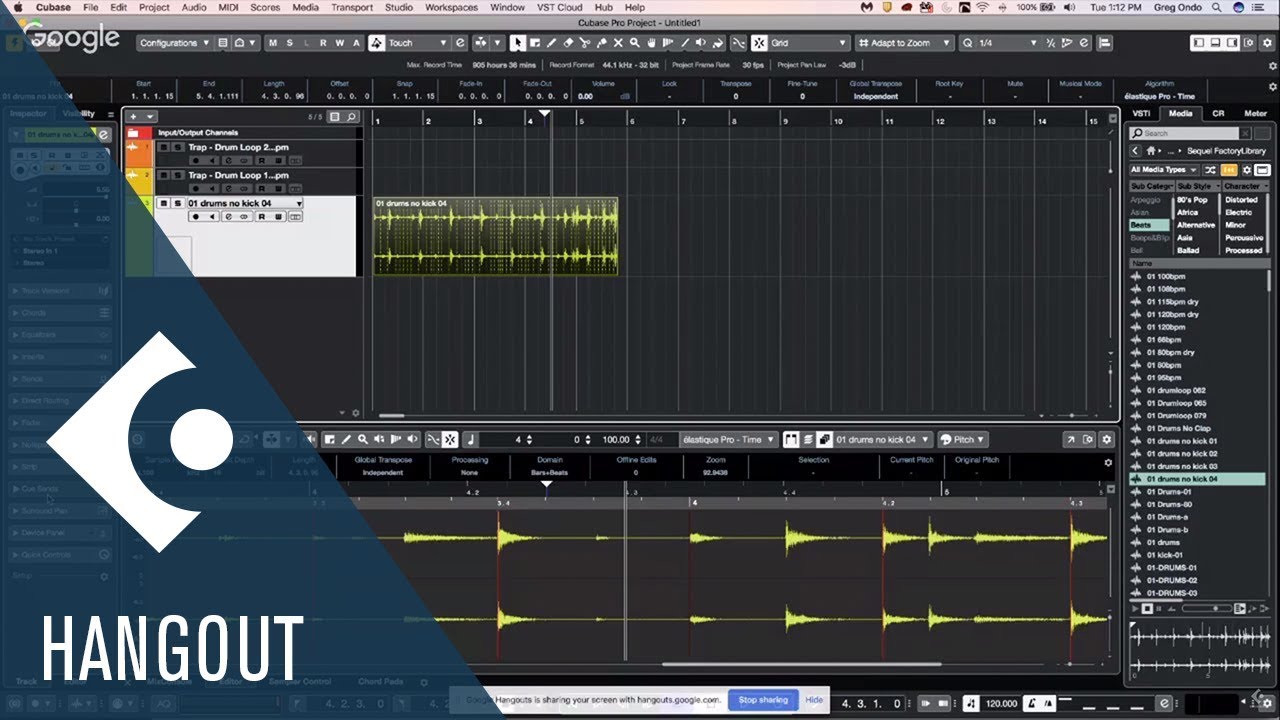Open the add track dropdown arrow

tap(150, 117)
